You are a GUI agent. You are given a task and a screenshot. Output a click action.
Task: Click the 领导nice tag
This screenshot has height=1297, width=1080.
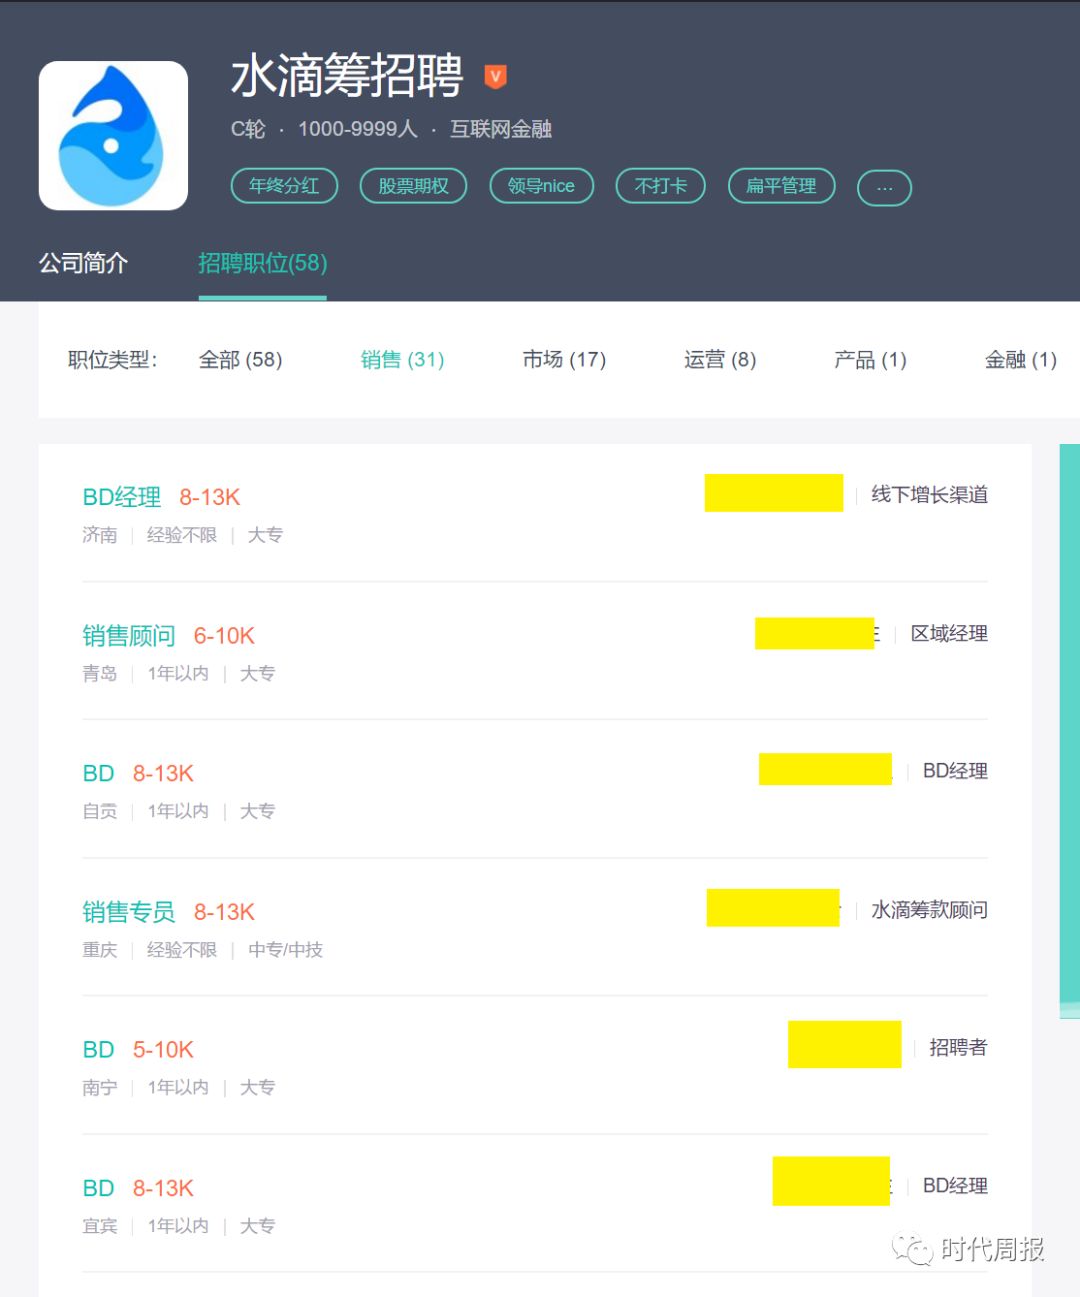541,186
